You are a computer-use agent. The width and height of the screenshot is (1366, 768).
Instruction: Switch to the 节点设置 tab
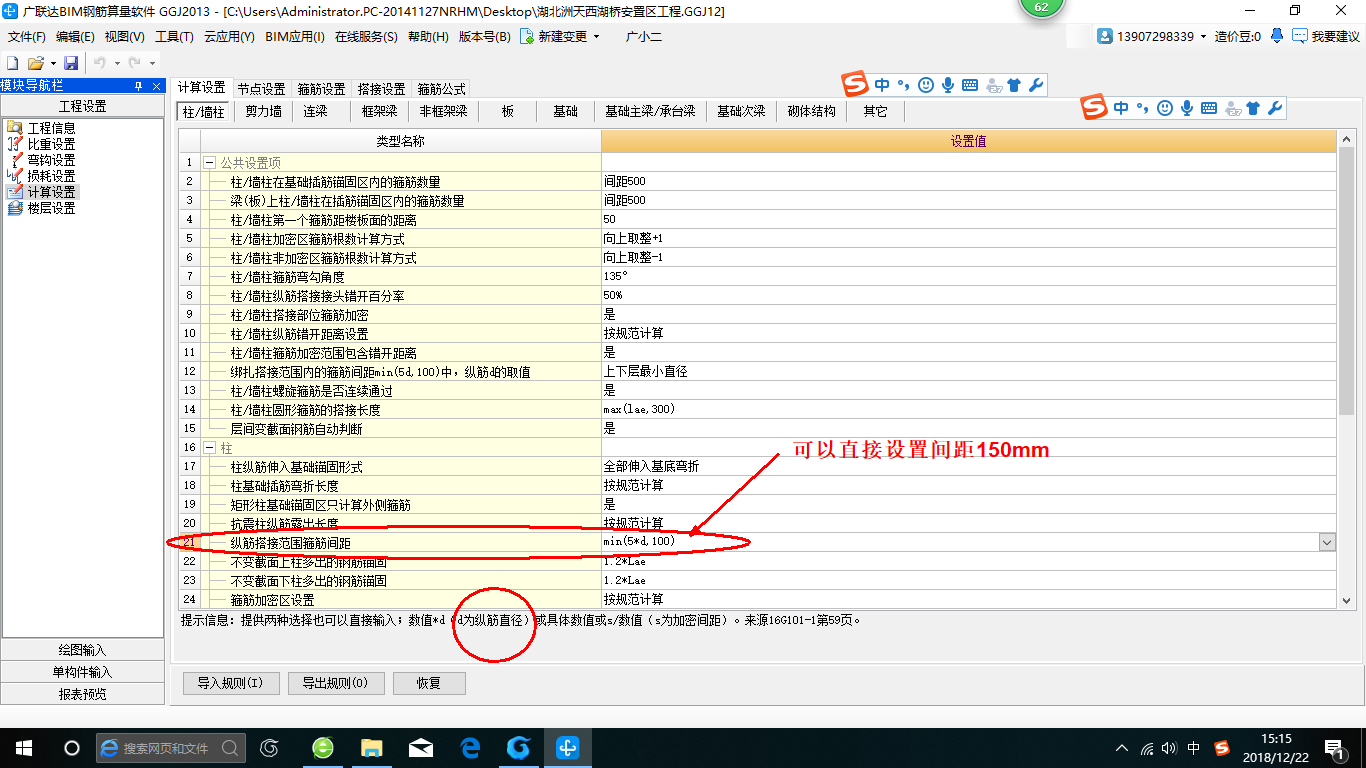(261, 89)
